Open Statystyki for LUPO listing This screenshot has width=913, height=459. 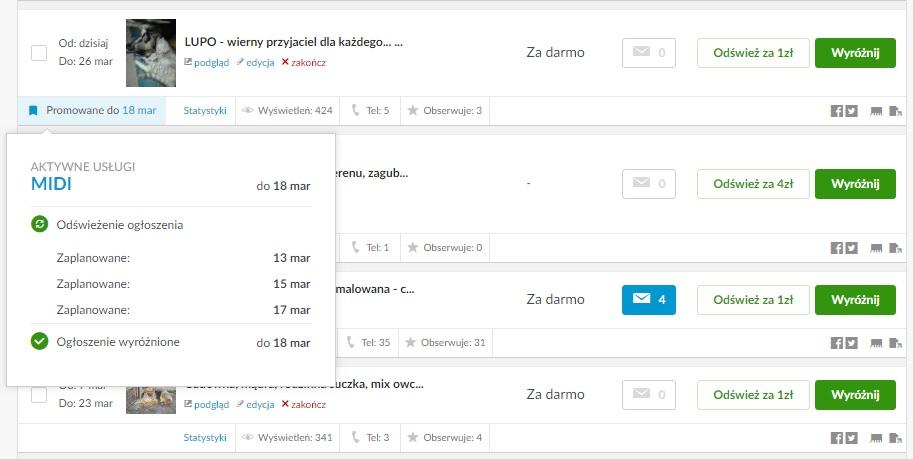pyautogui.click(x=205, y=110)
